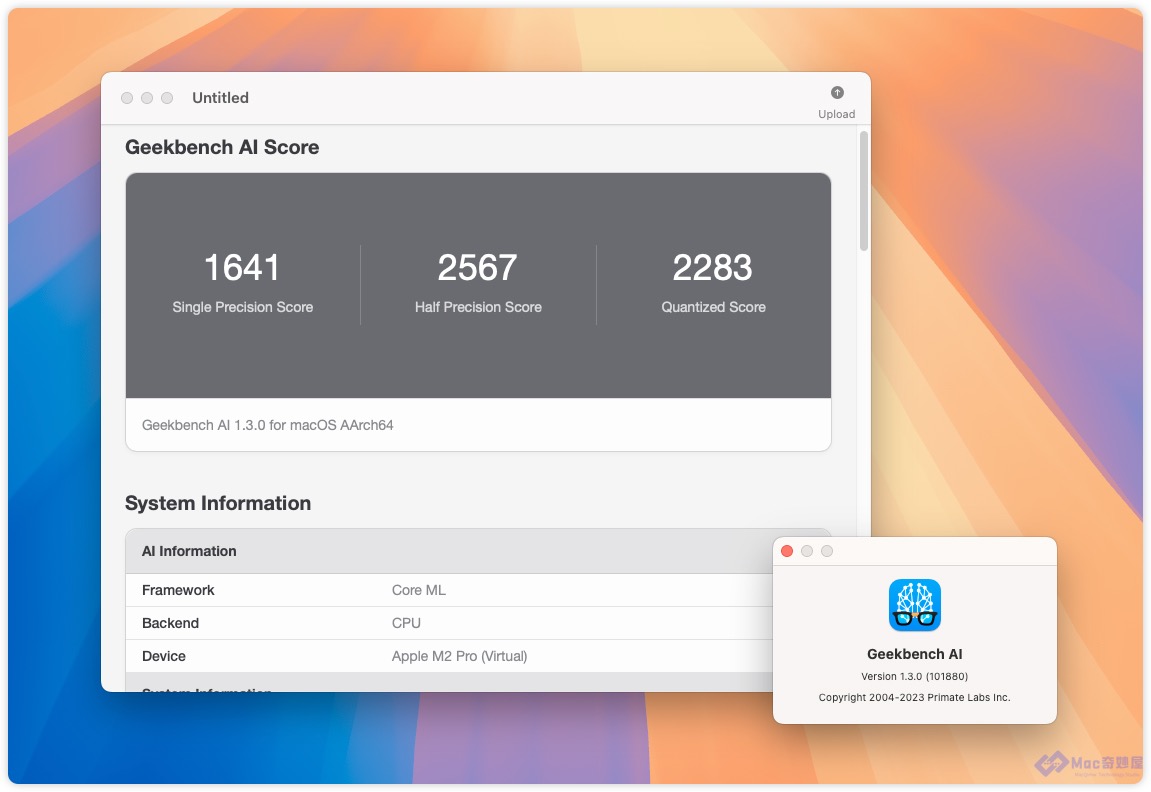Click the 2283 quantized score

pyautogui.click(x=713, y=267)
